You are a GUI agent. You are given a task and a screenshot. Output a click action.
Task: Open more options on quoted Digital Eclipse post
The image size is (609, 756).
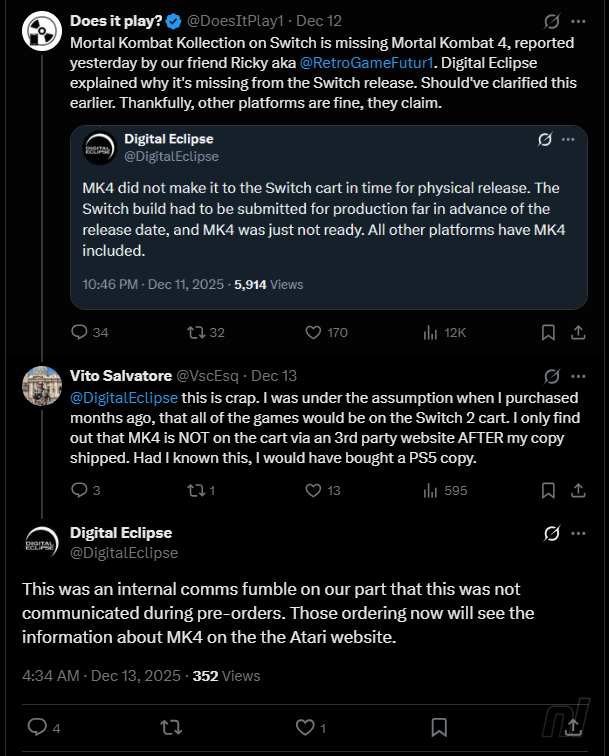tap(568, 139)
